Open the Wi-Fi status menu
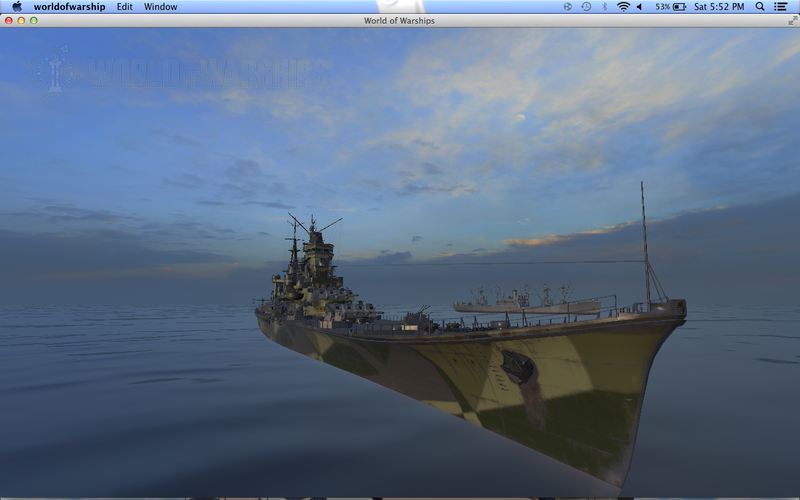Image resolution: width=800 pixels, height=500 pixels. pos(623,7)
